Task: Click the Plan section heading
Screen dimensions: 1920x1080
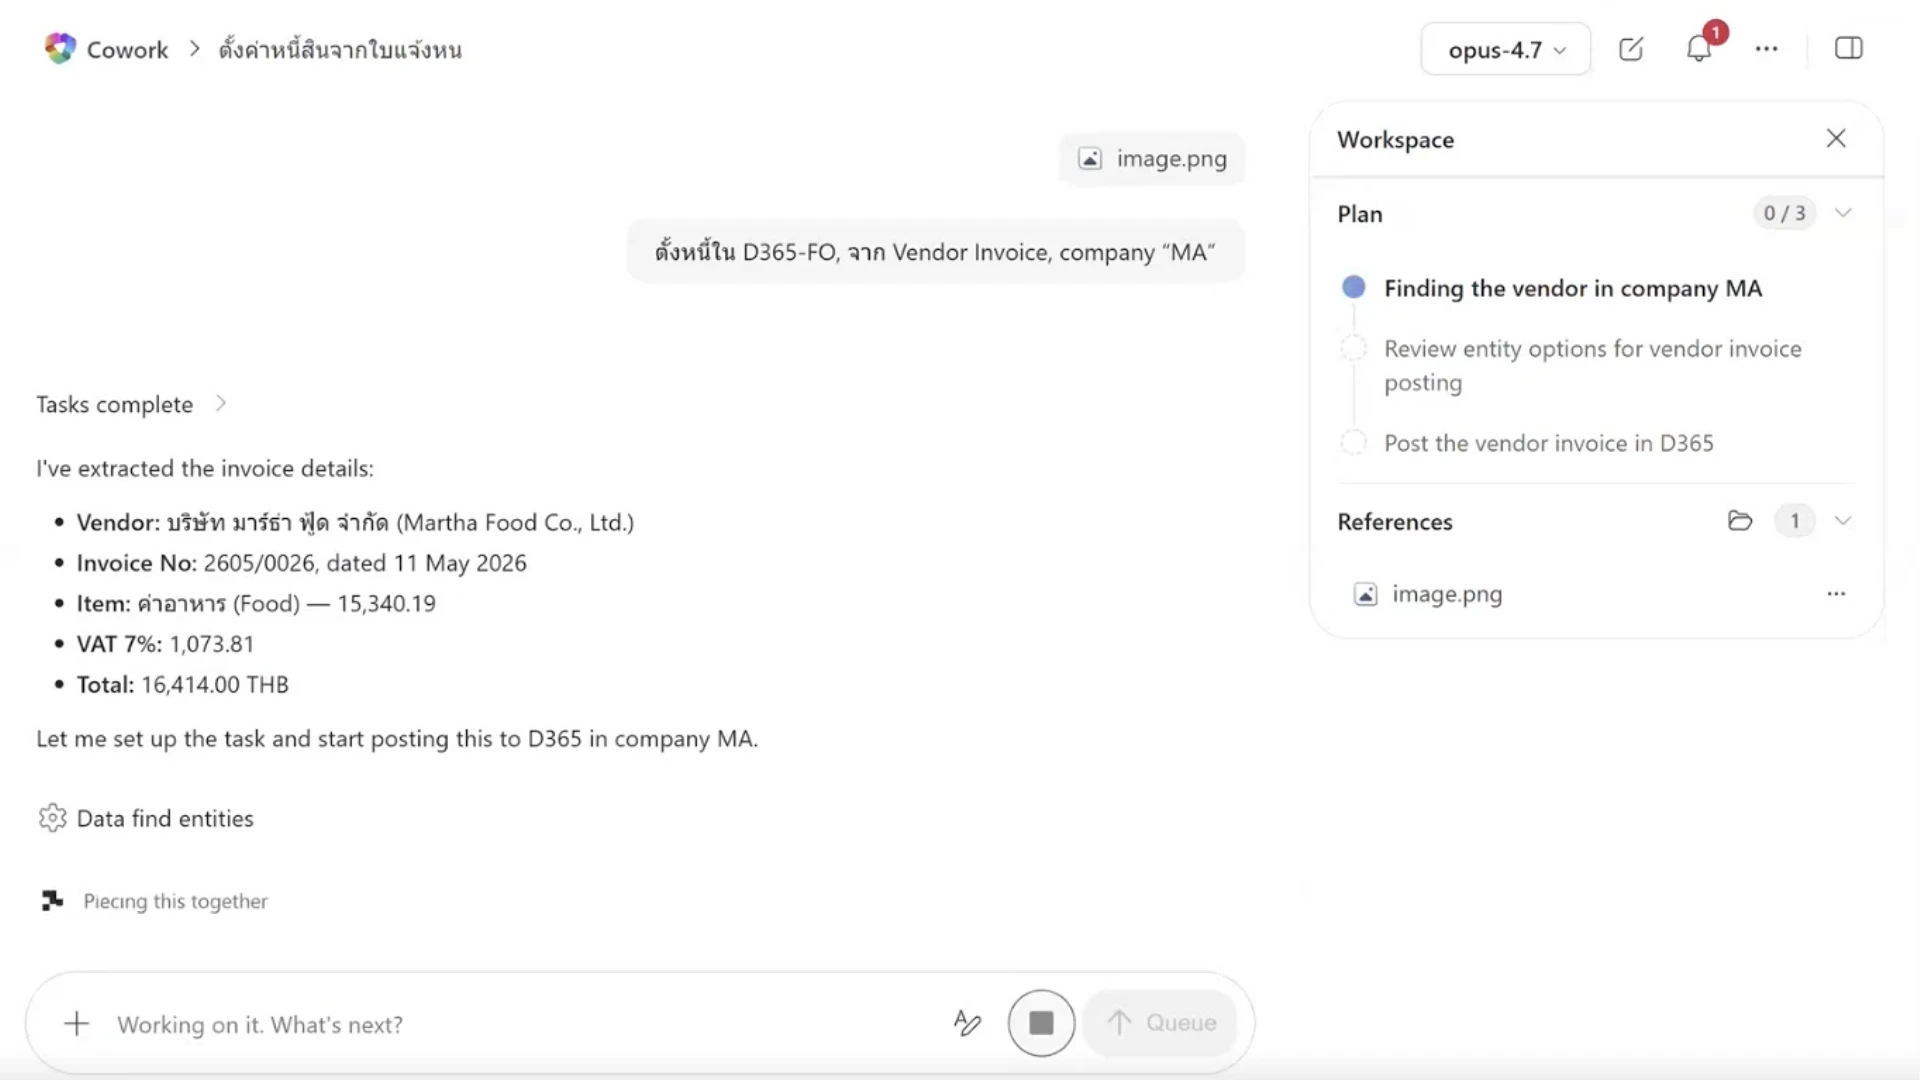Action: click(1360, 214)
